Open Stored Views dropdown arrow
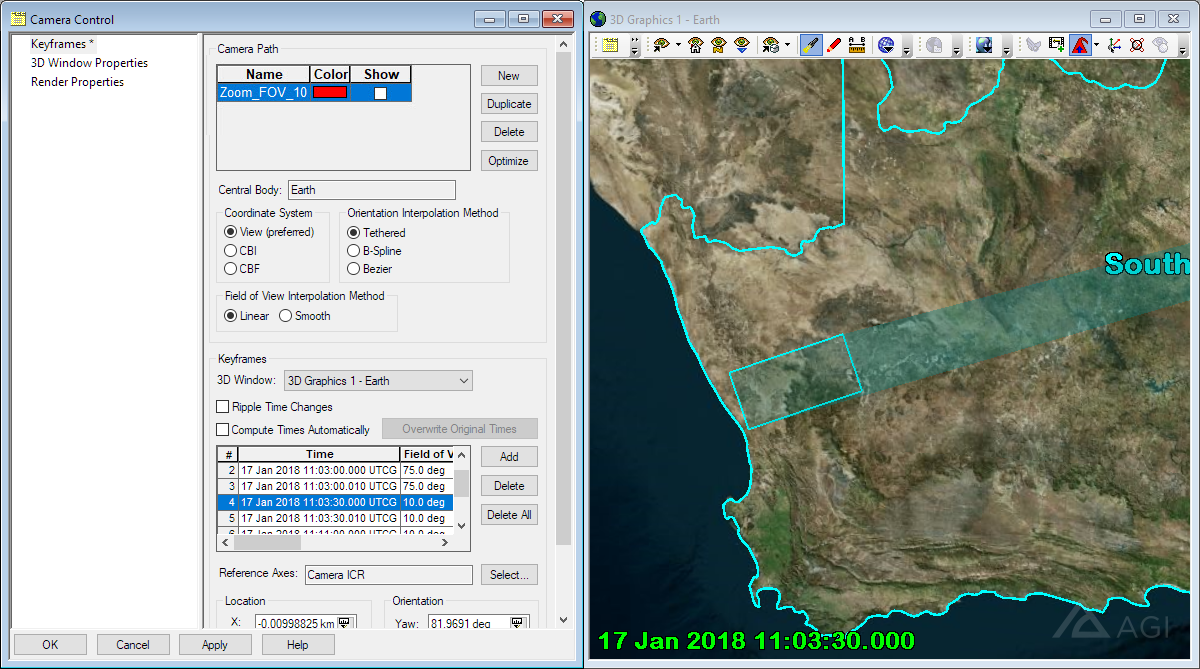This screenshot has width=1200, height=669. point(787,45)
